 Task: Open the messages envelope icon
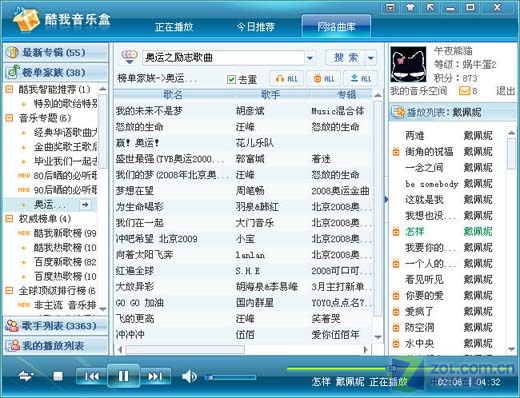coord(464,91)
